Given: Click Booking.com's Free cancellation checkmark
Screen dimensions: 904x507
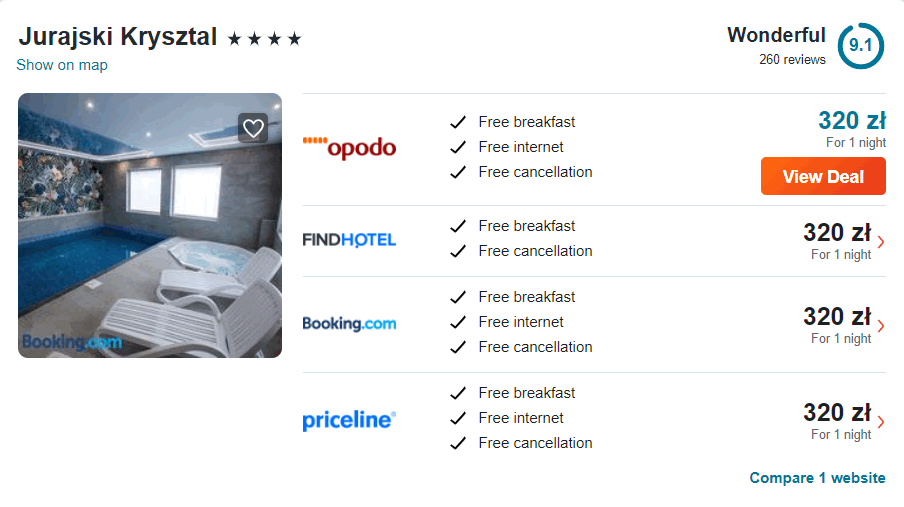Looking at the screenshot, I should [458, 347].
